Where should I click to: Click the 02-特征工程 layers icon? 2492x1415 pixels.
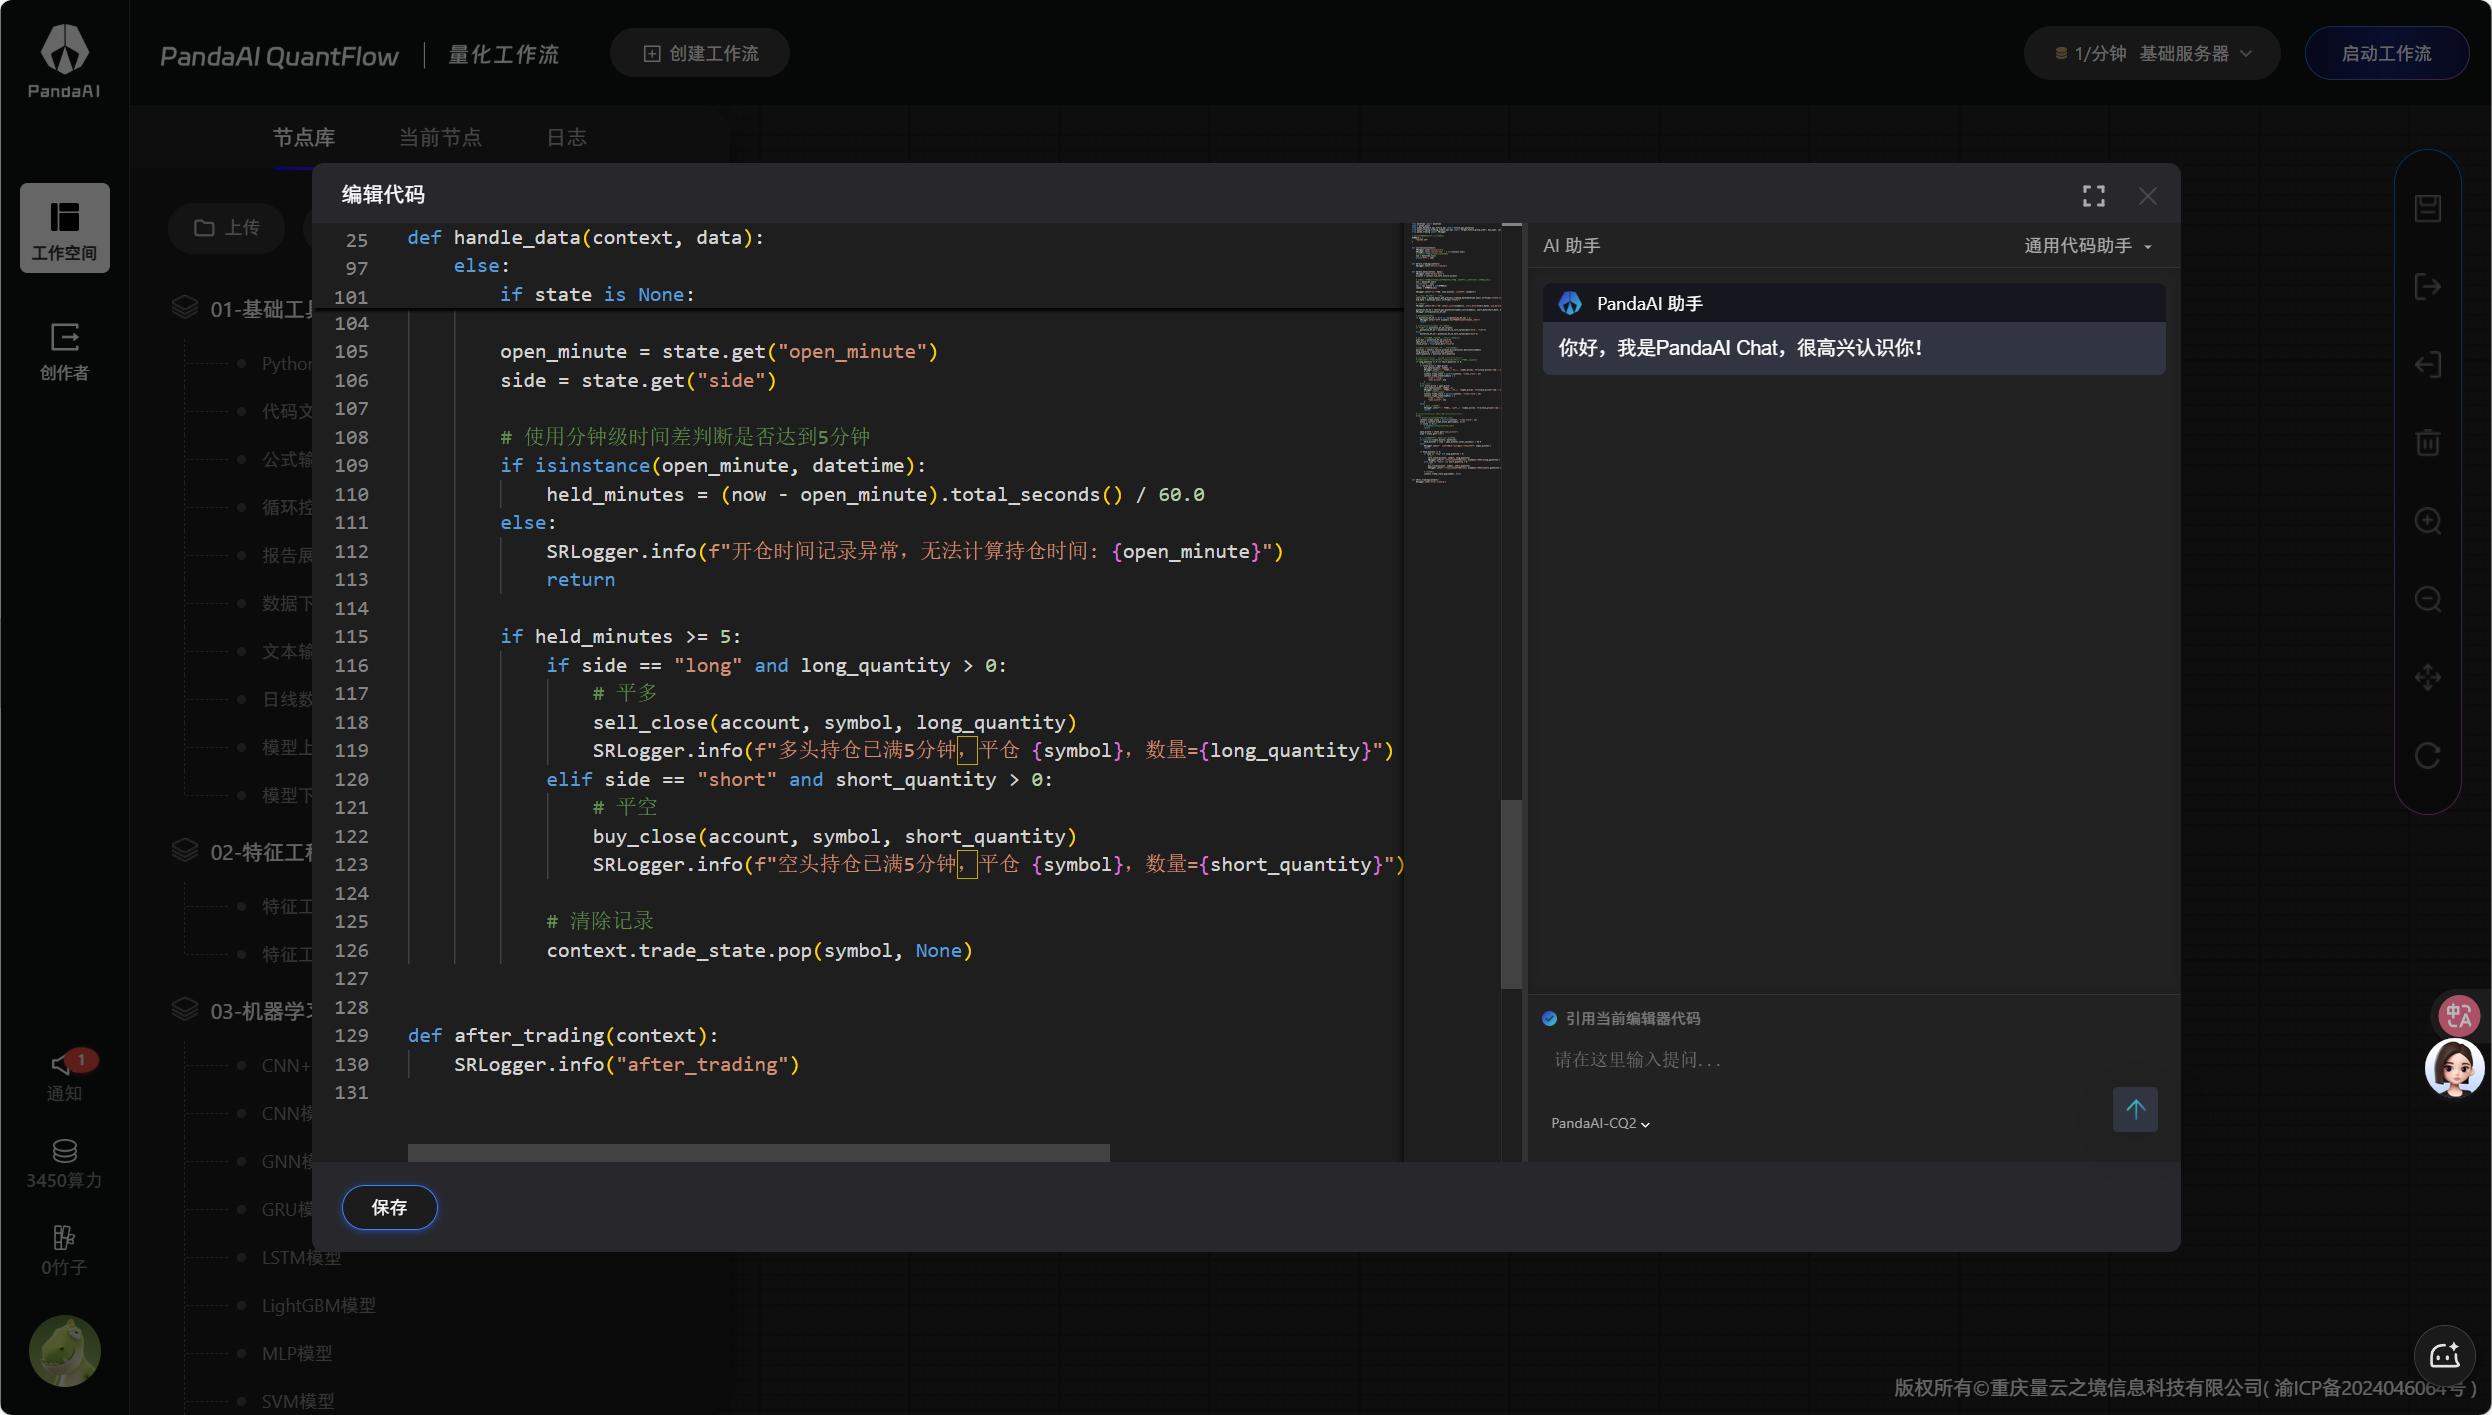[x=185, y=850]
